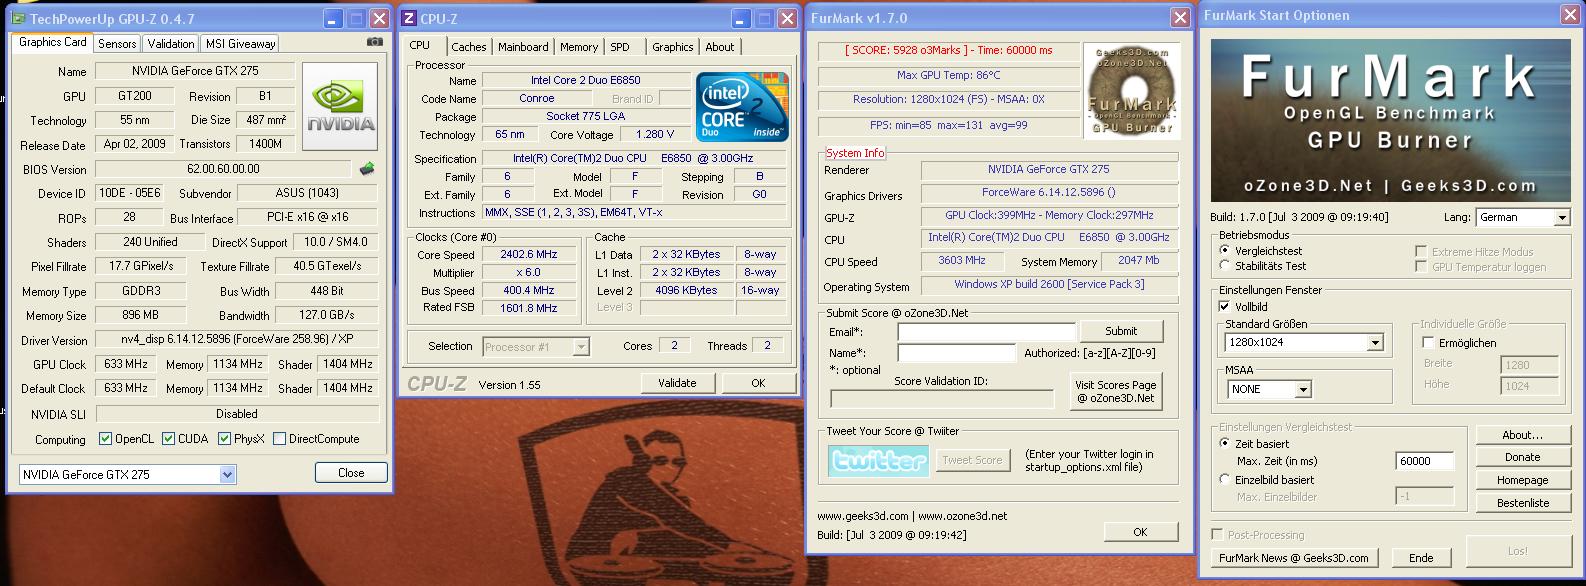Click the BIOS Version 62.00.60.00.00 value

coord(223,169)
